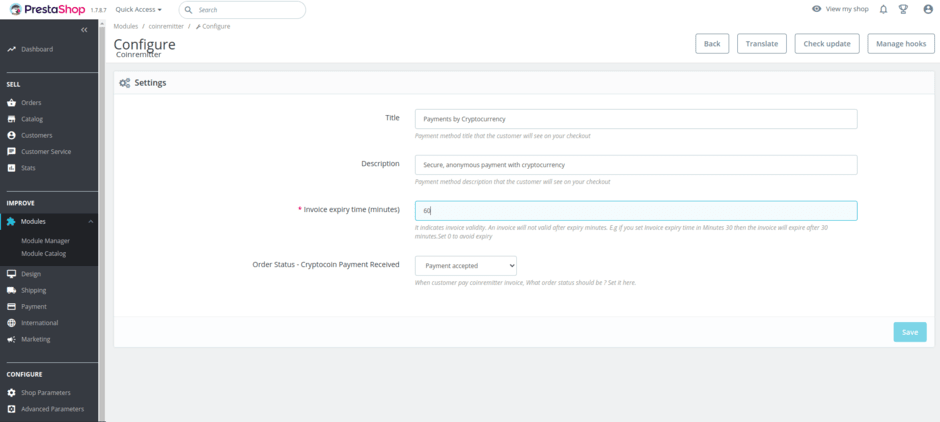
Task: Click the Settings cogs icon in the panel header
Action: (x=125, y=83)
